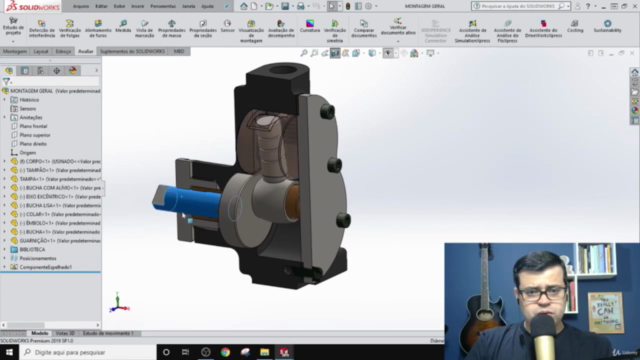
Task: Open Chrome from the Windows taskbar
Action: tap(225, 352)
